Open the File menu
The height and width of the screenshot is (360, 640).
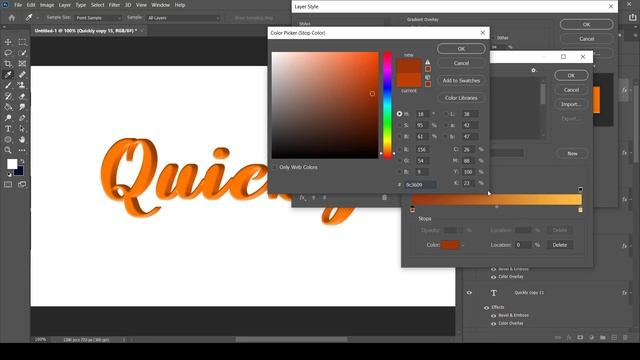(18, 5)
